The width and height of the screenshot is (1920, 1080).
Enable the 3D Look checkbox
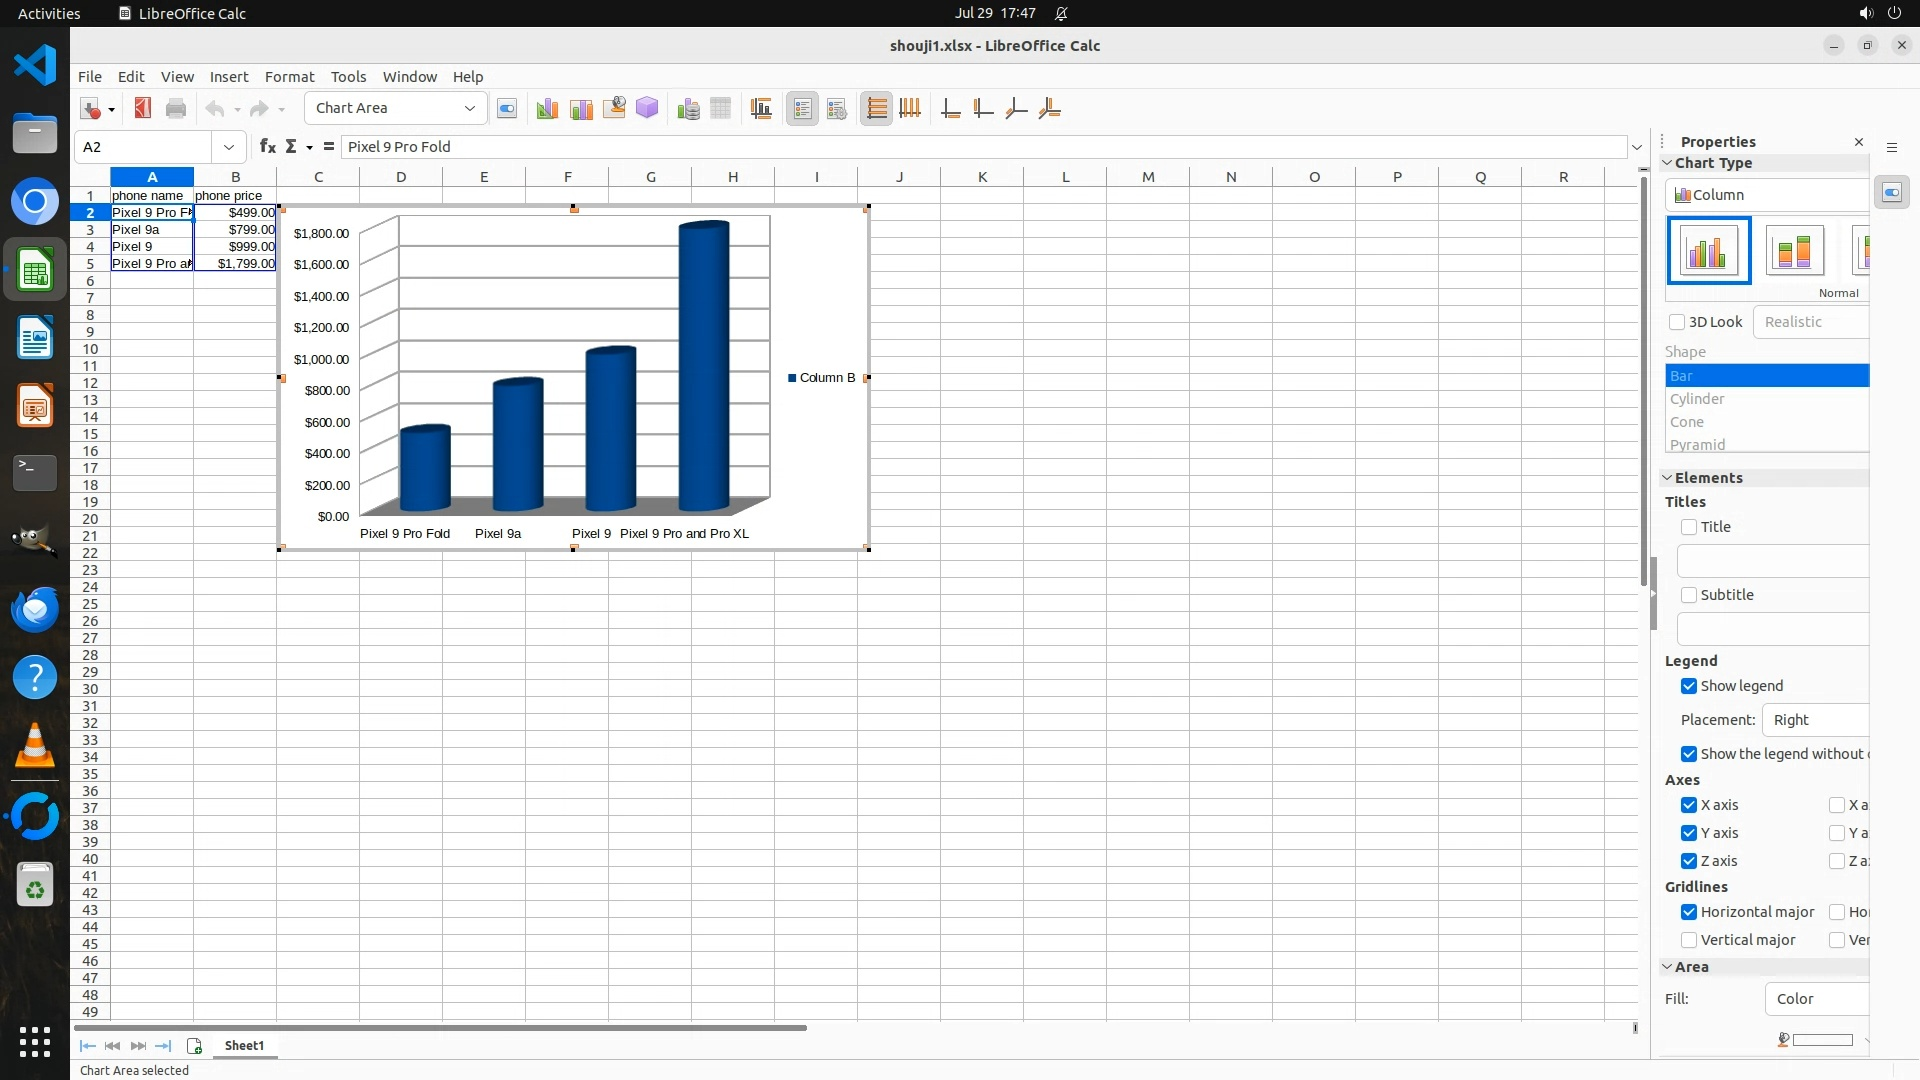click(1677, 322)
